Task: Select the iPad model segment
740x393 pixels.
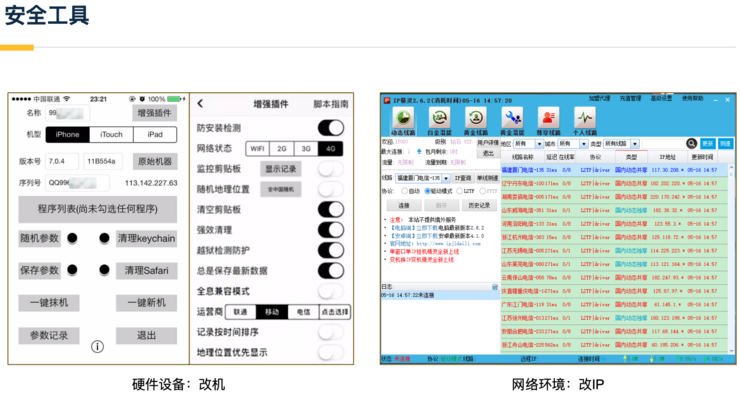Action: [x=155, y=134]
